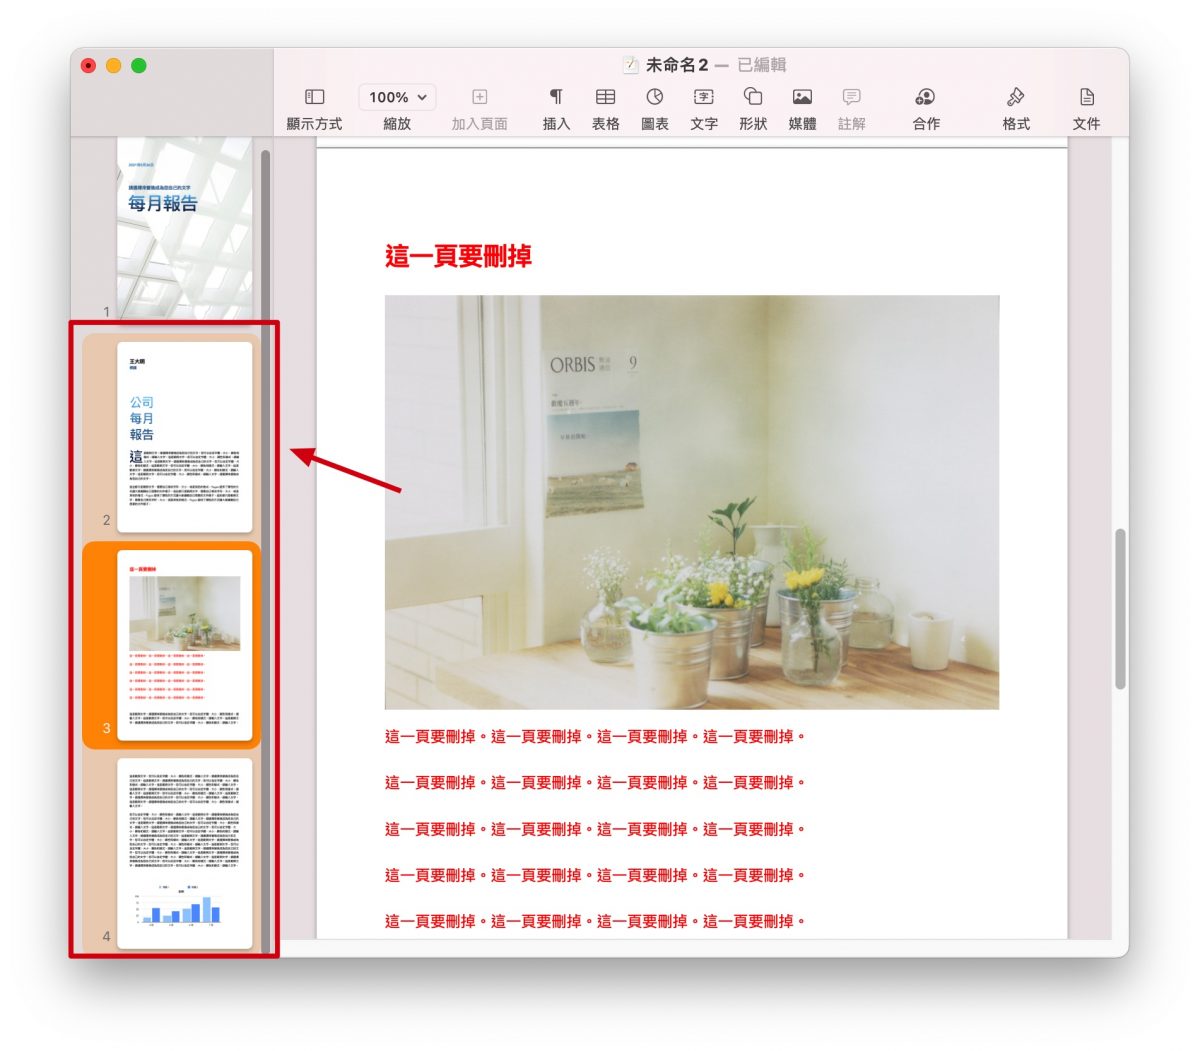This screenshot has height=1051, width=1200.
Task: Open the 顯示方式 view menu
Action: pos(314,108)
